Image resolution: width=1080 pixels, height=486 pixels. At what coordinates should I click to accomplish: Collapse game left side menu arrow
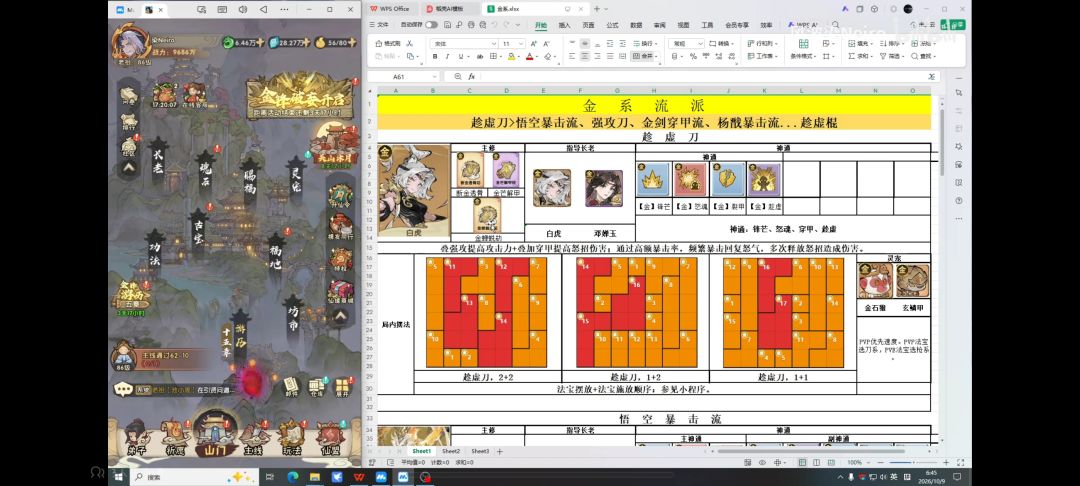click(129, 167)
